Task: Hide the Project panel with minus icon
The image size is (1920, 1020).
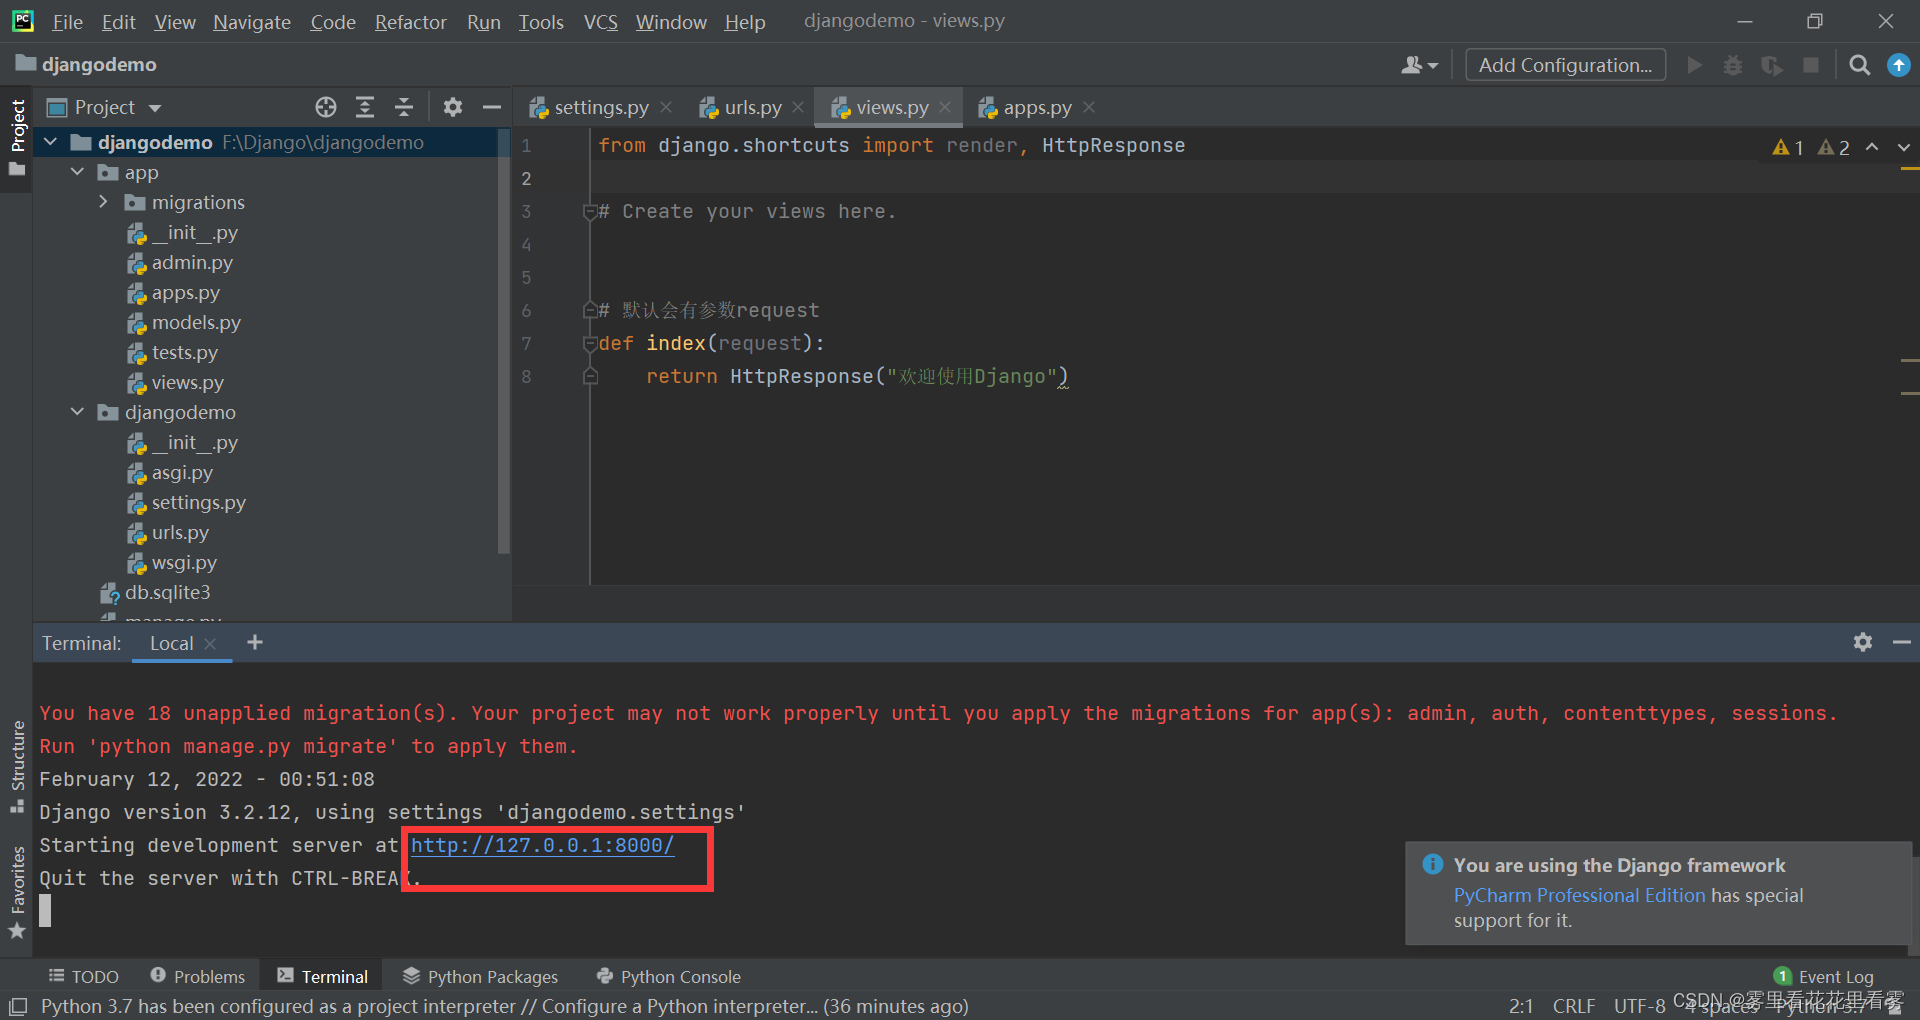Action: 491,107
